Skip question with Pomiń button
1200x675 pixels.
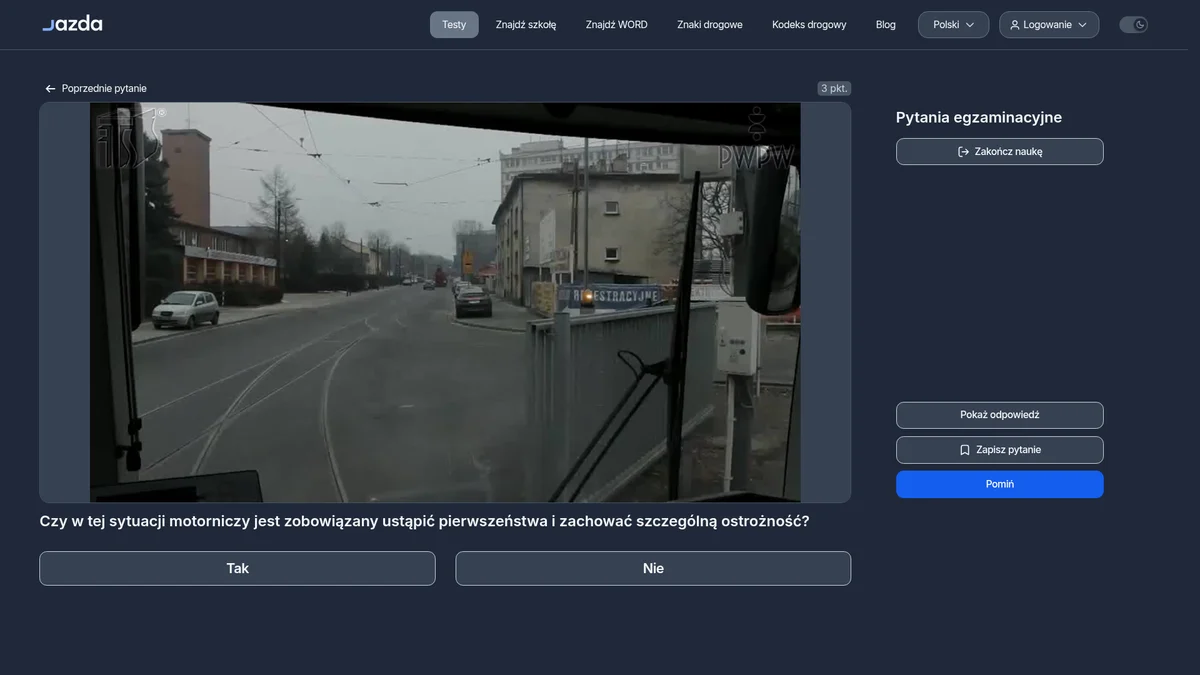click(x=1000, y=484)
